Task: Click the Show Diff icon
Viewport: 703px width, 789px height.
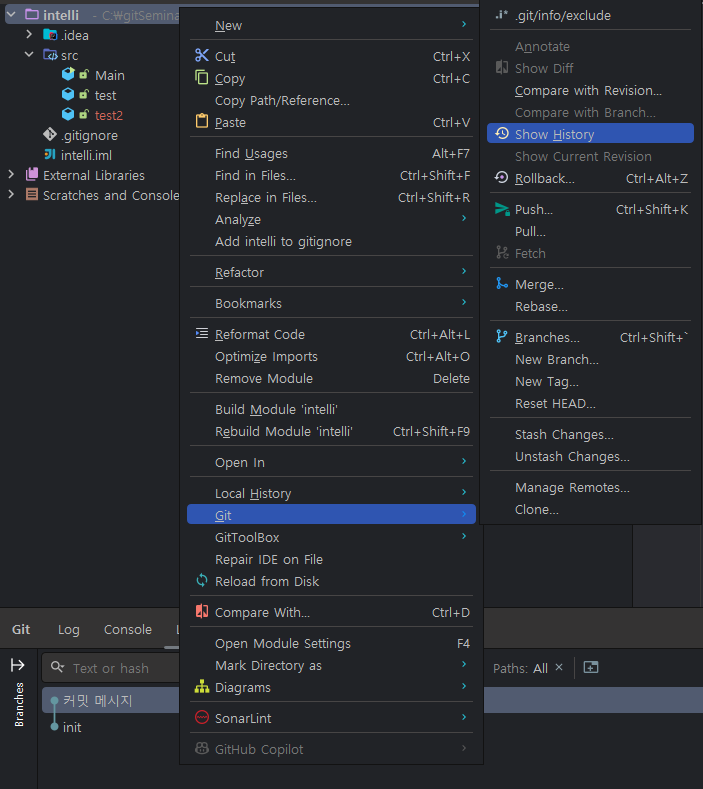Action: click(502, 67)
